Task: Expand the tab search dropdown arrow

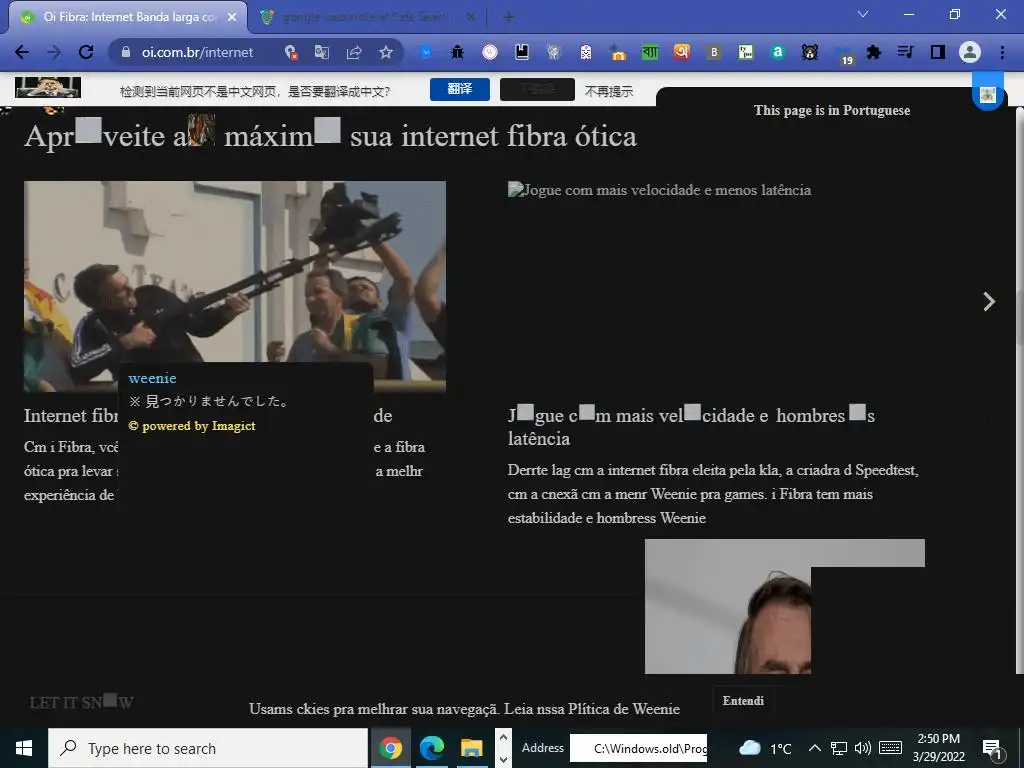Action: click(863, 14)
